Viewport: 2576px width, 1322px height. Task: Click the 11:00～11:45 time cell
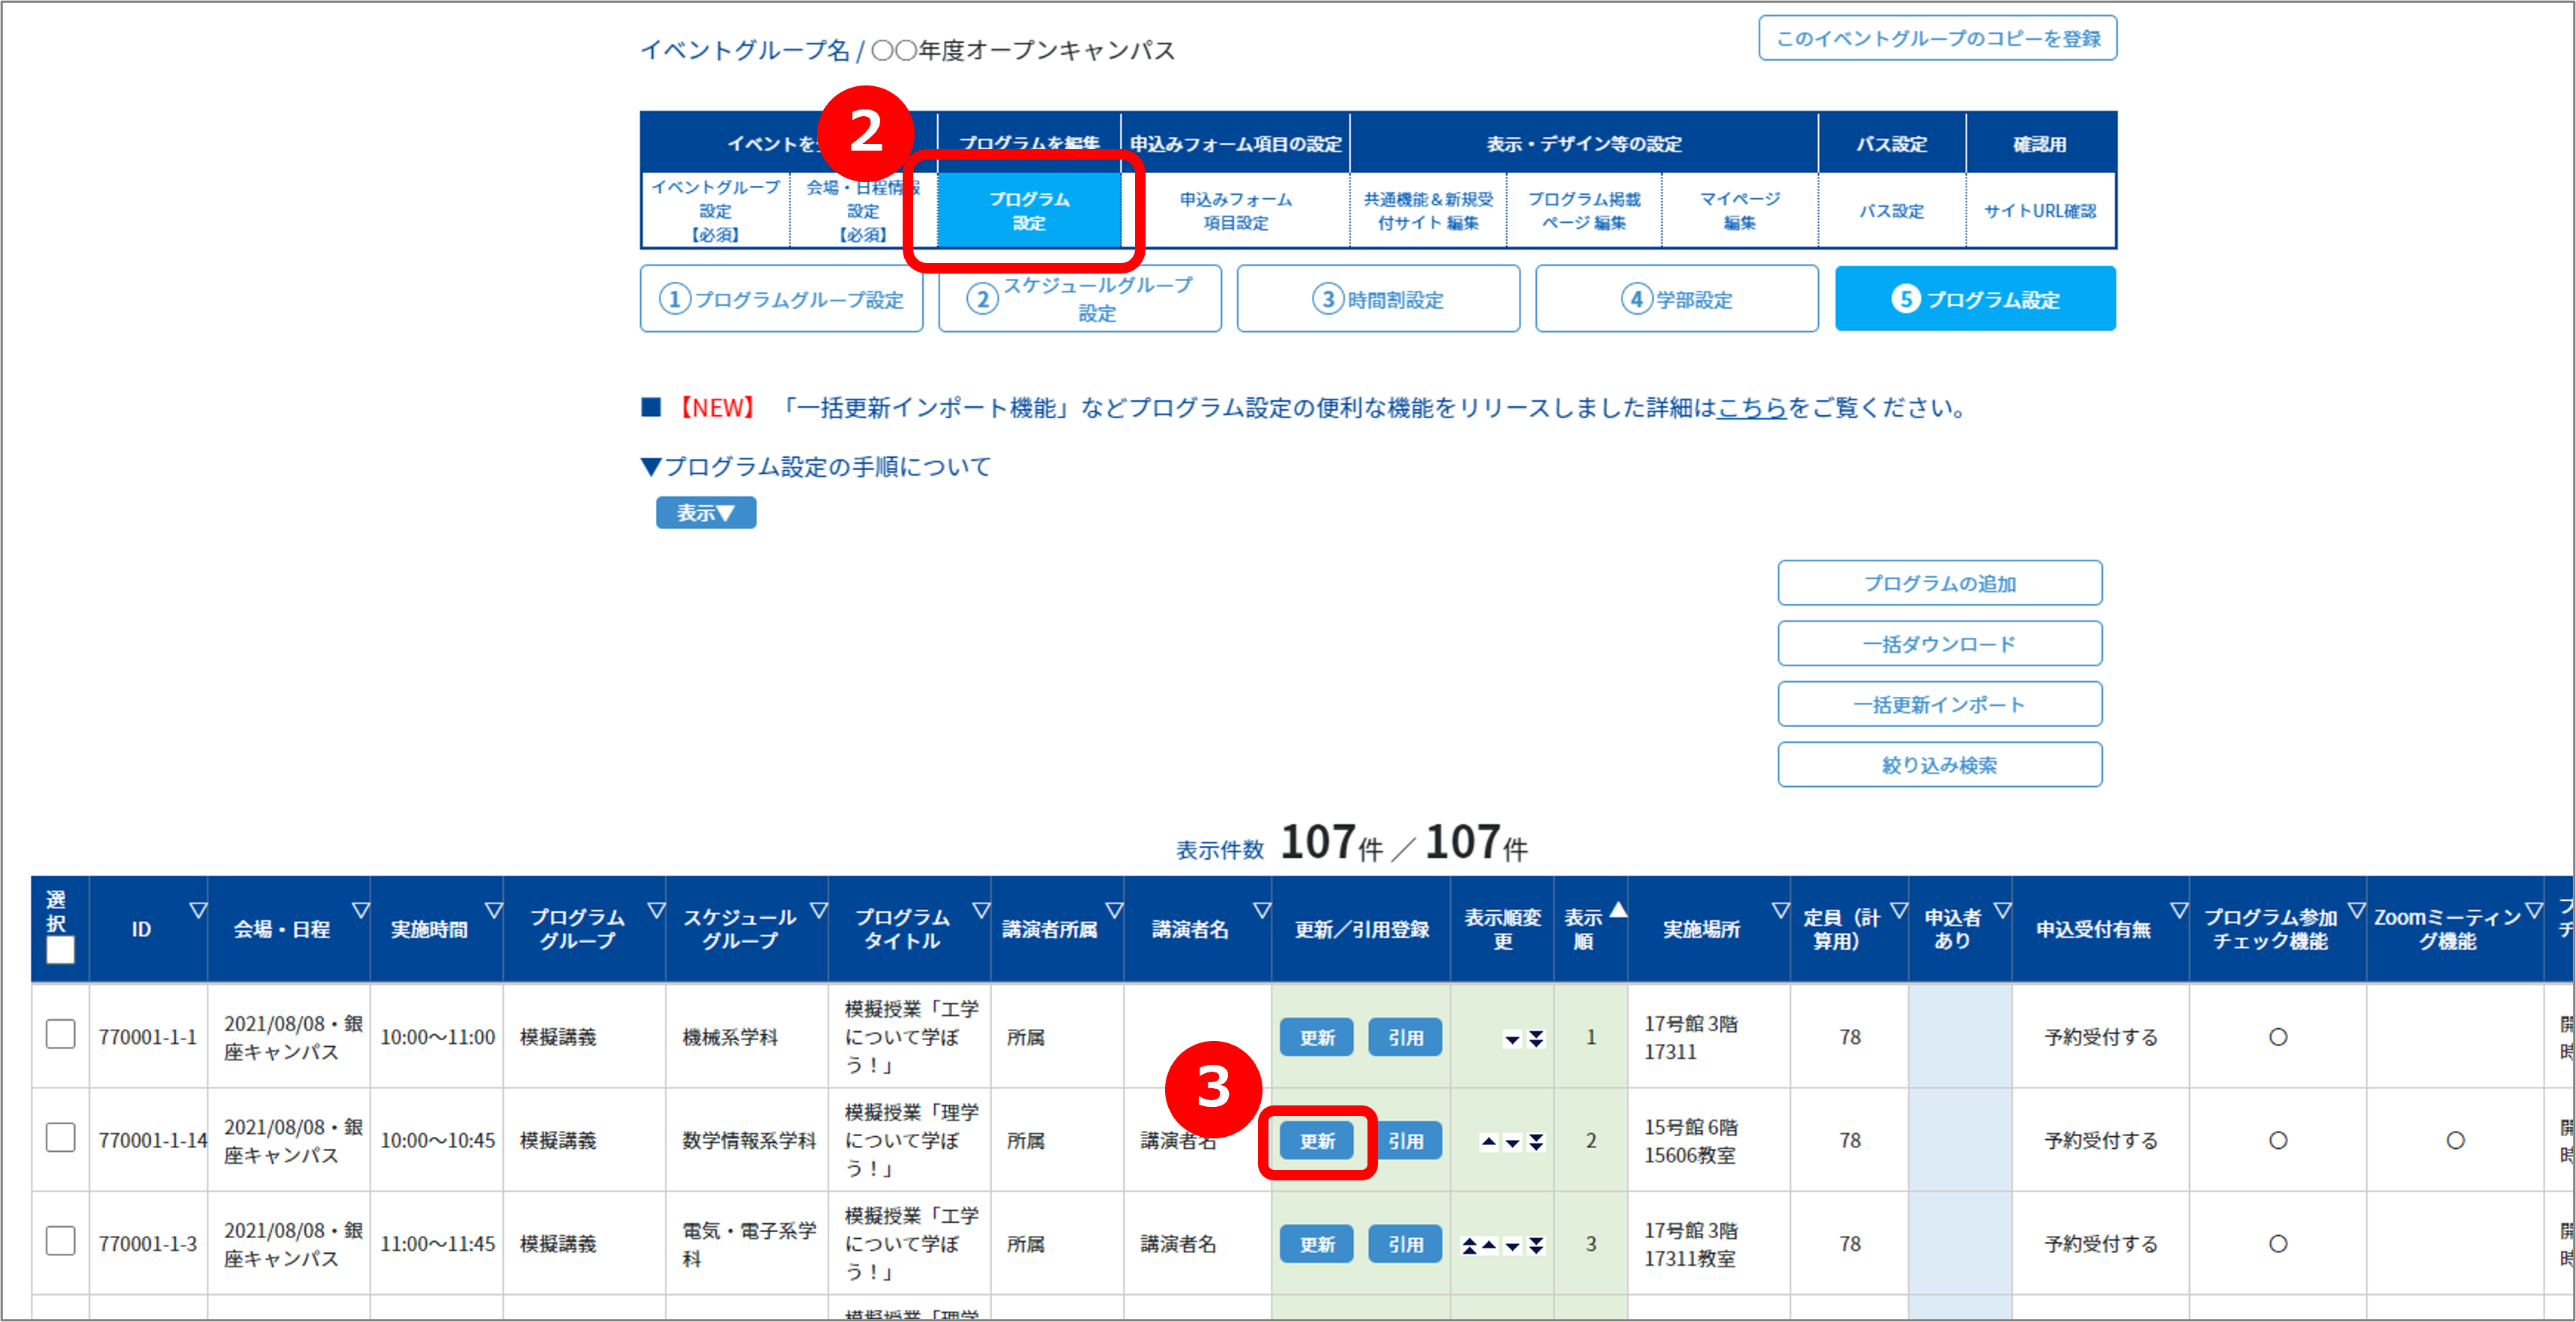[437, 1244]
